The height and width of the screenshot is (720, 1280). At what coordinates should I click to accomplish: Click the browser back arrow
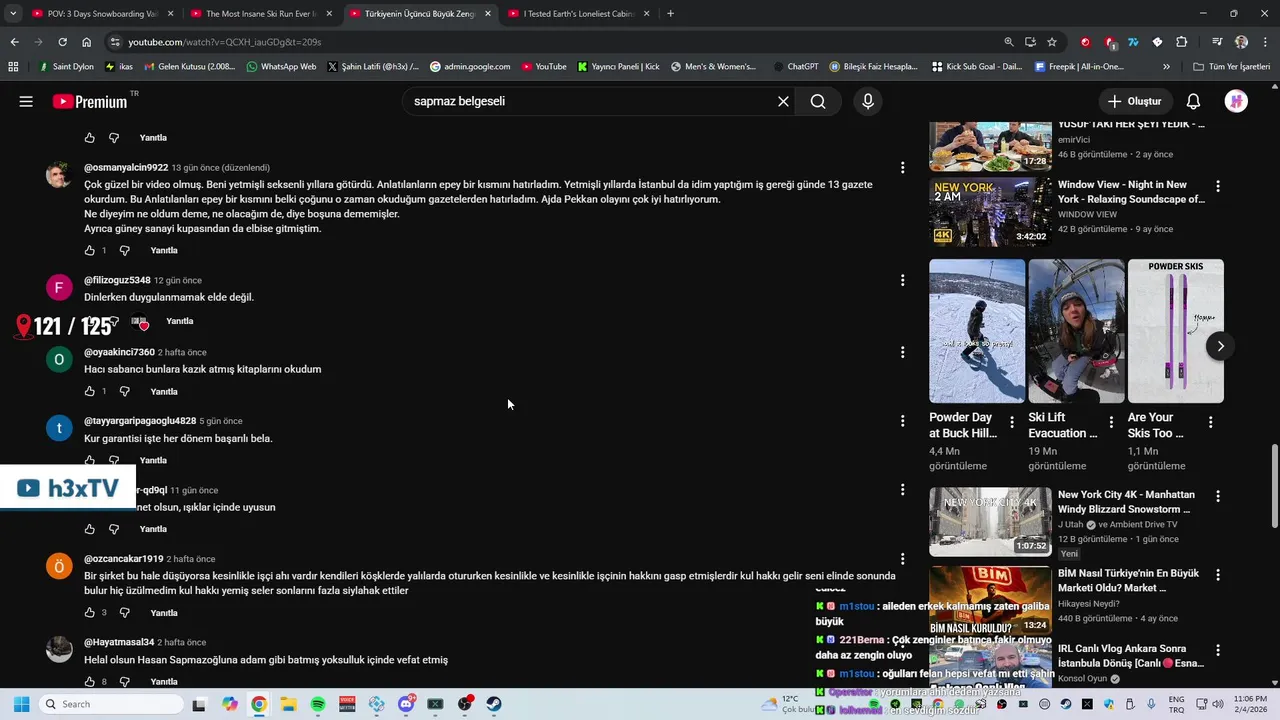(x=14, y=42)
